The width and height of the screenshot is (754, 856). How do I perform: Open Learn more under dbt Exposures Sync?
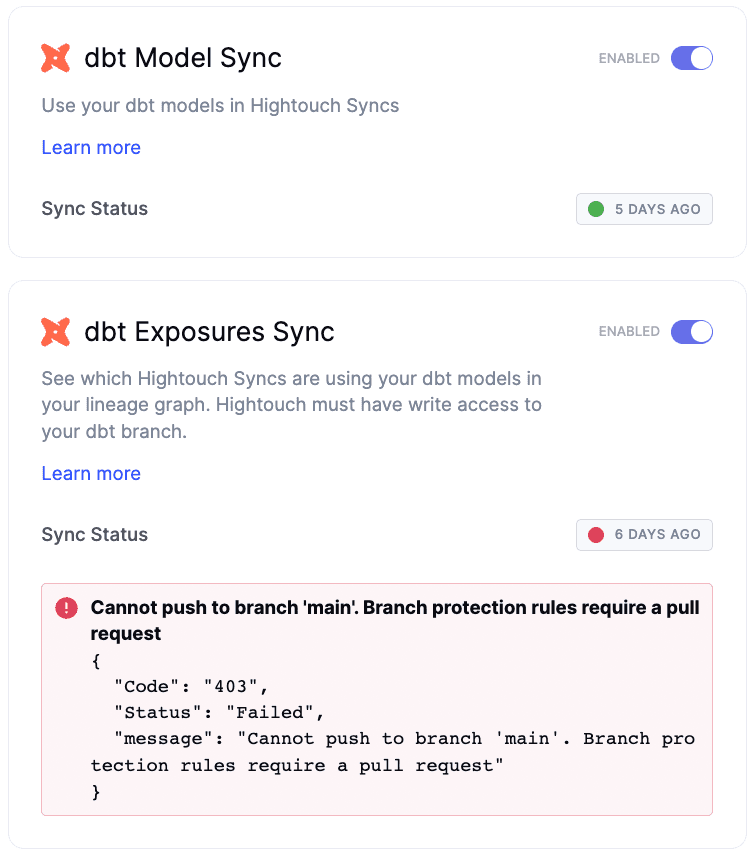point(91,474)
